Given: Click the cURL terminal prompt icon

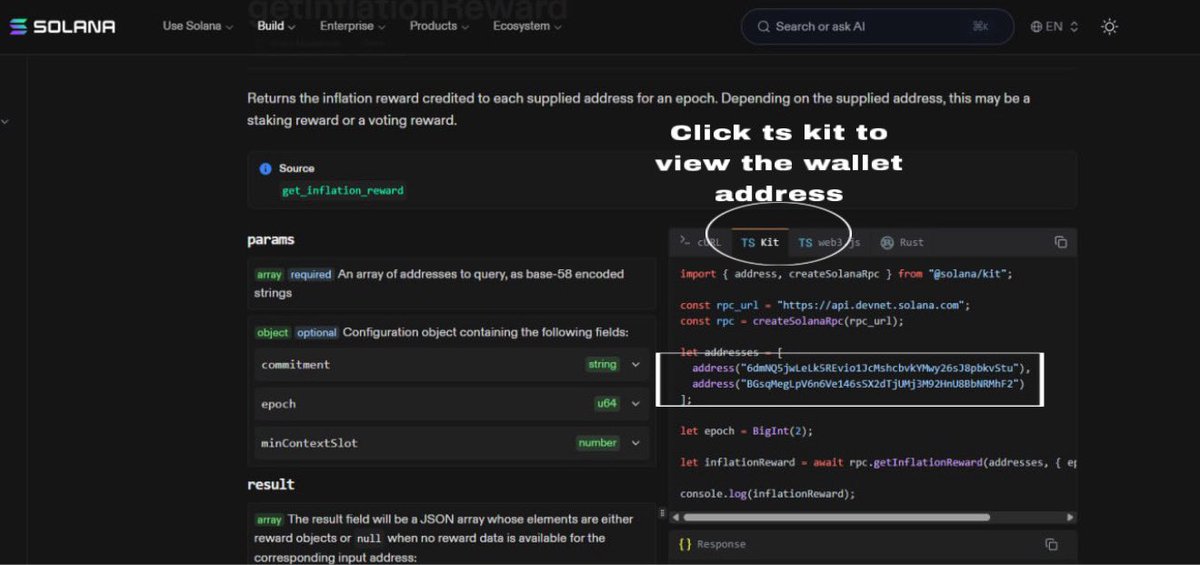Looking at the screenshot, I should [x=684, y=241].
